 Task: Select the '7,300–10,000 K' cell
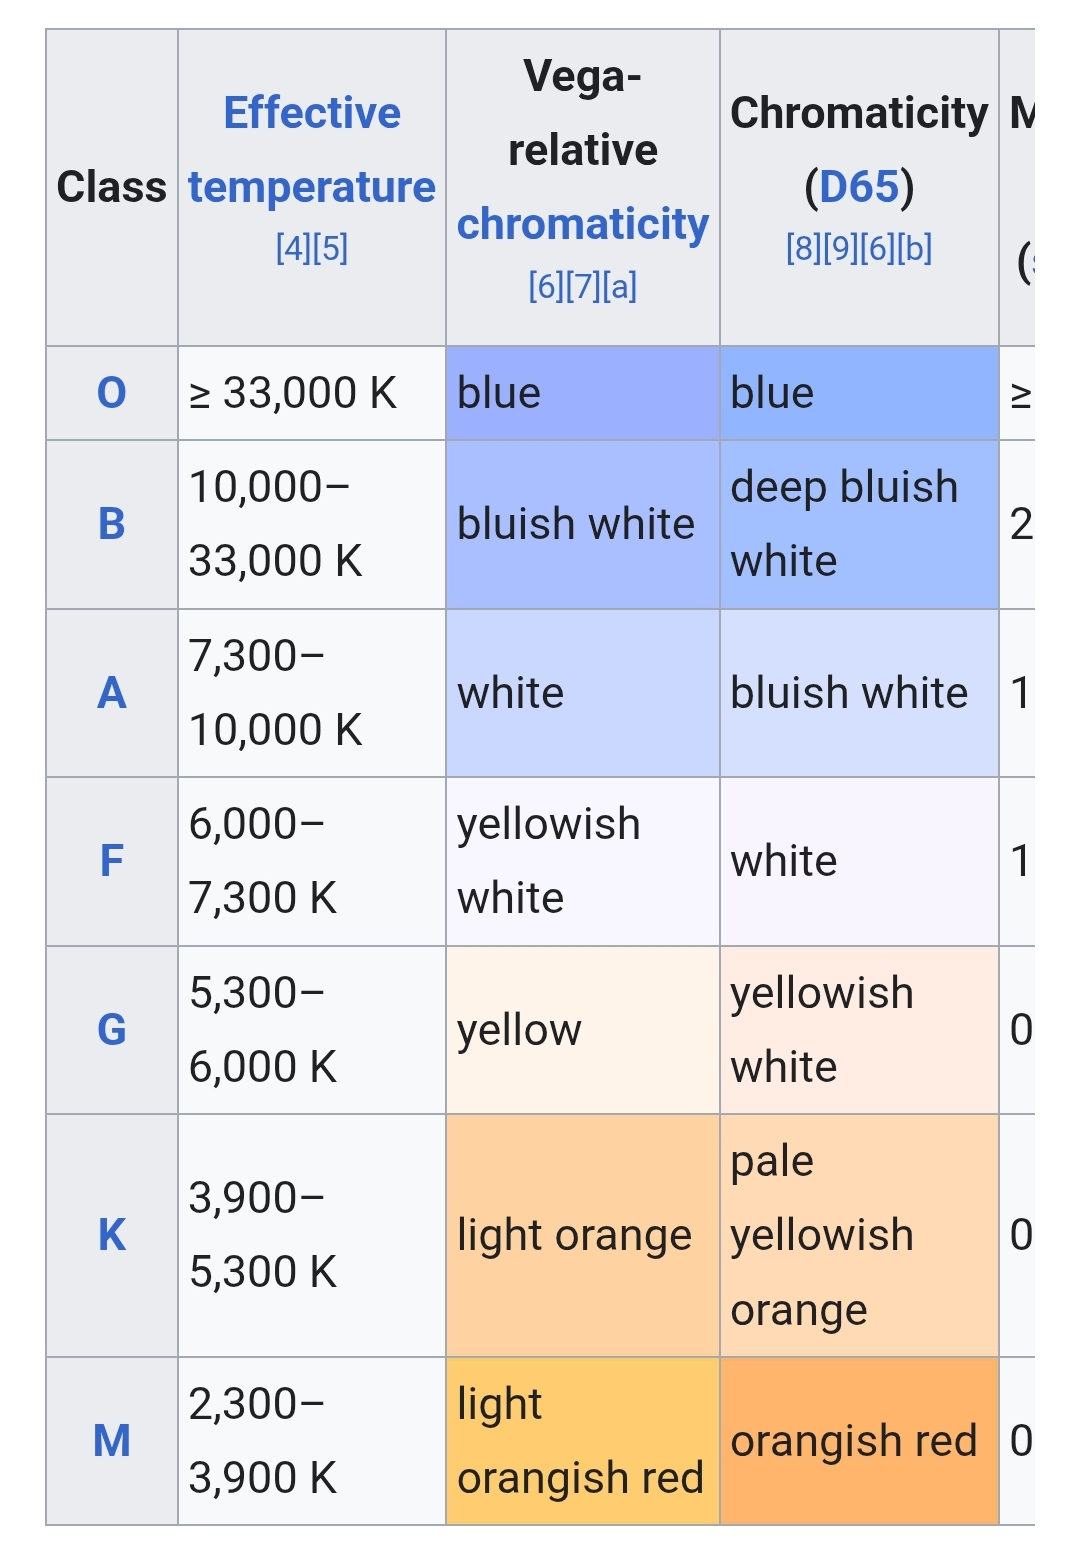[x=312, y=693]
